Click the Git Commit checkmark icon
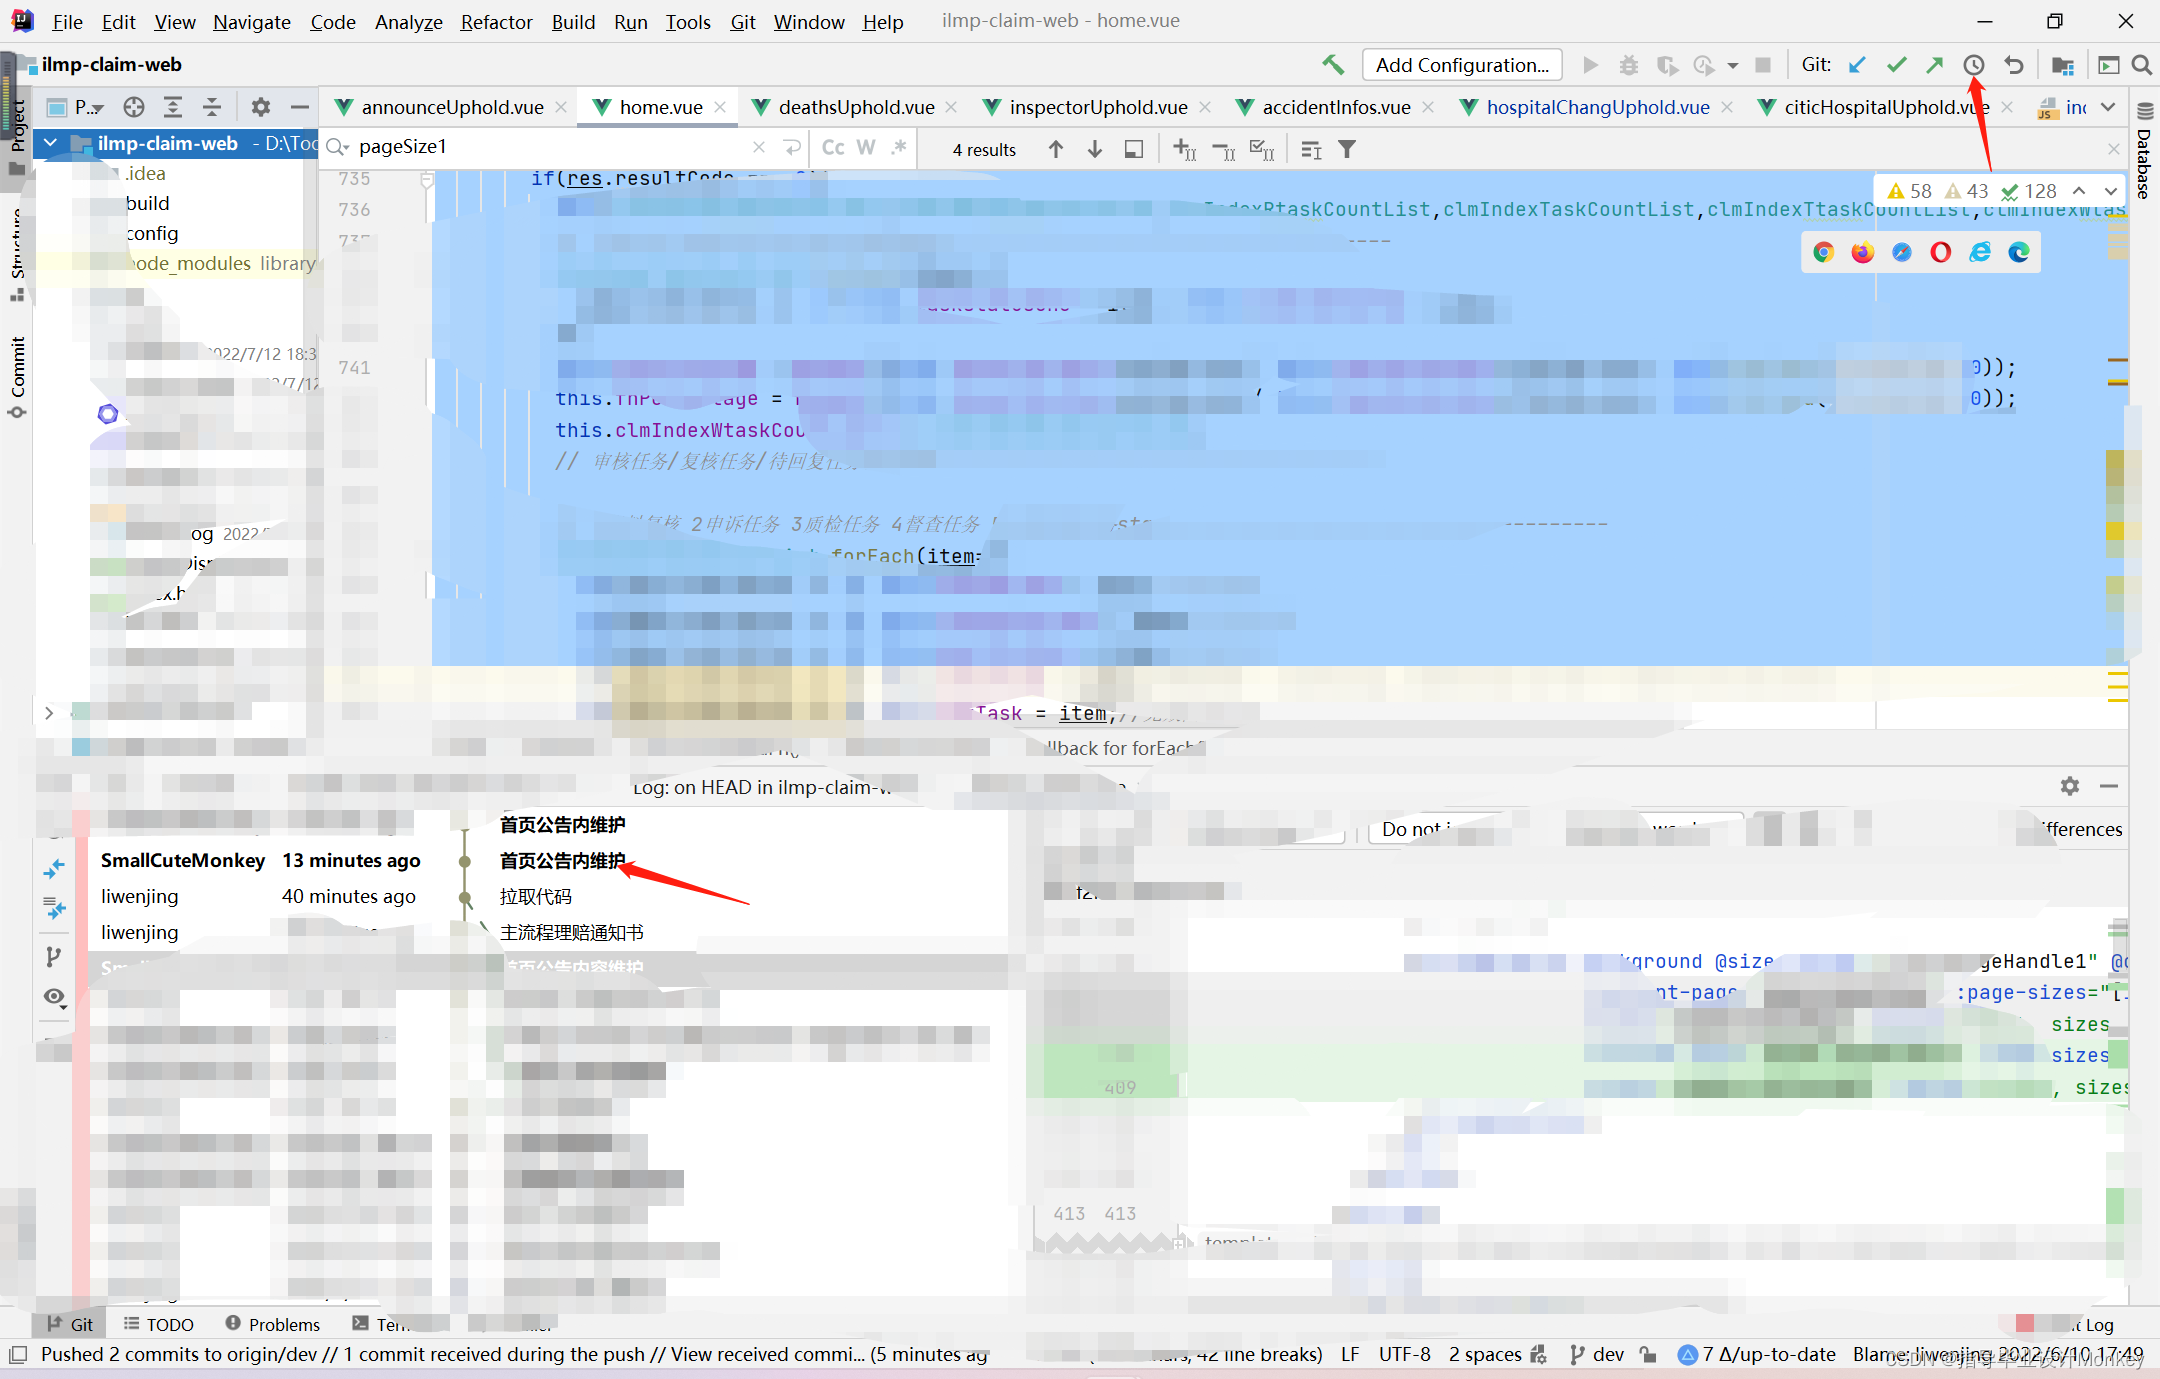This screenshot has width=2160, height=1379. [x=1896, y=65]
